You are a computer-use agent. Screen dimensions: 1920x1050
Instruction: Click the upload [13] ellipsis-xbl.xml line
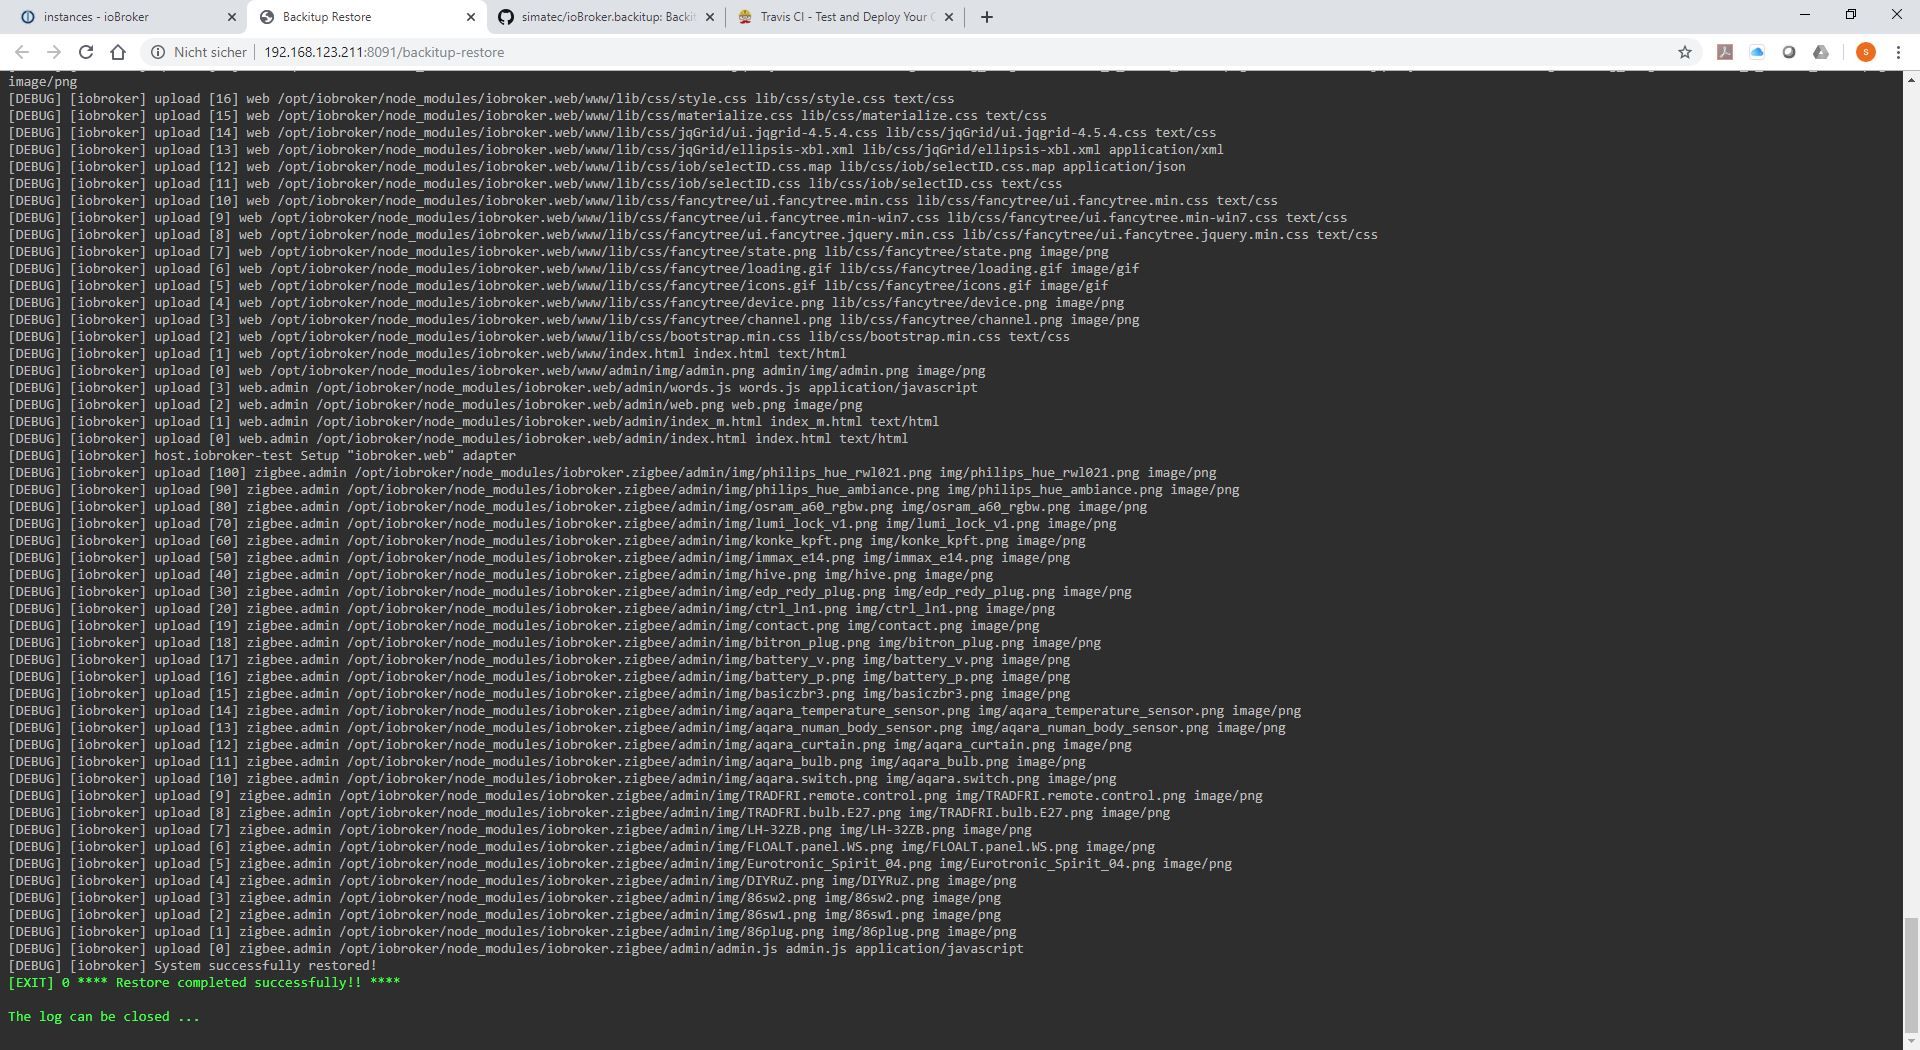click(x=616, y=149)
